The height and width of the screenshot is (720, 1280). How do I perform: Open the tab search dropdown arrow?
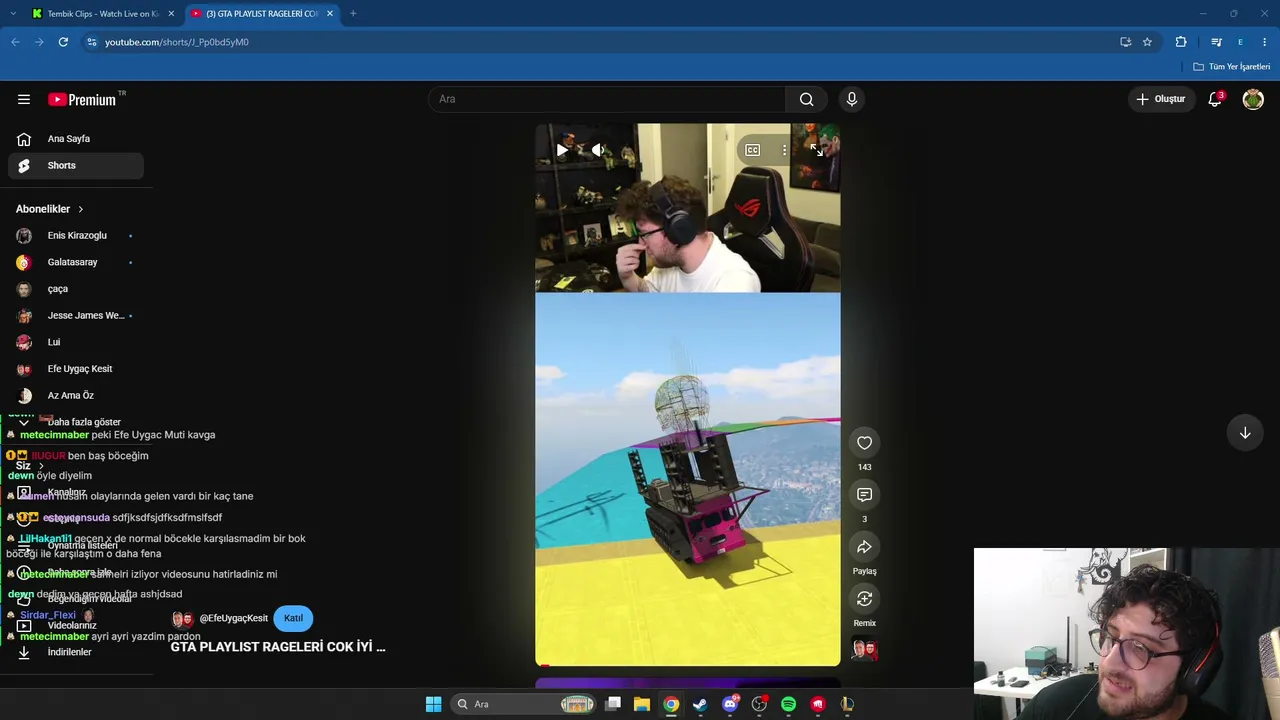pyautogui.click(x=12, y=14)
